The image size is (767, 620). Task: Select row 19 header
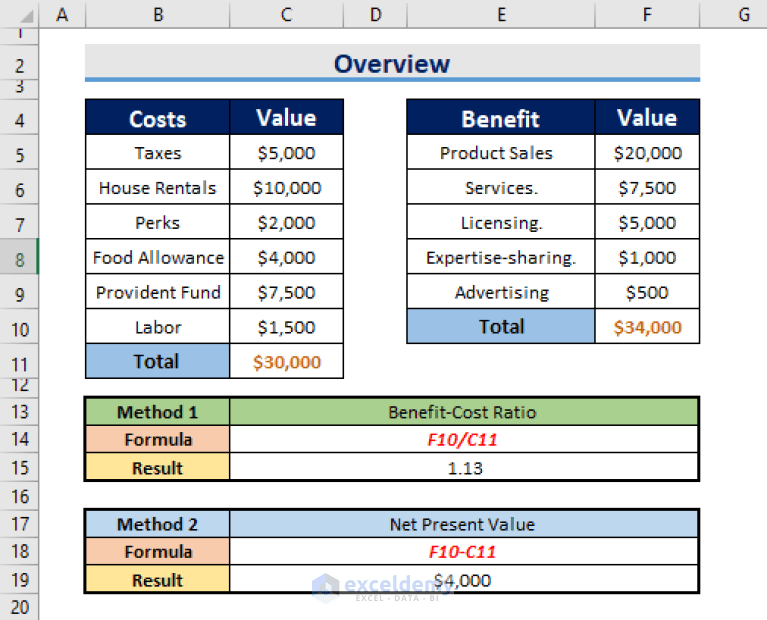[19, 579]
